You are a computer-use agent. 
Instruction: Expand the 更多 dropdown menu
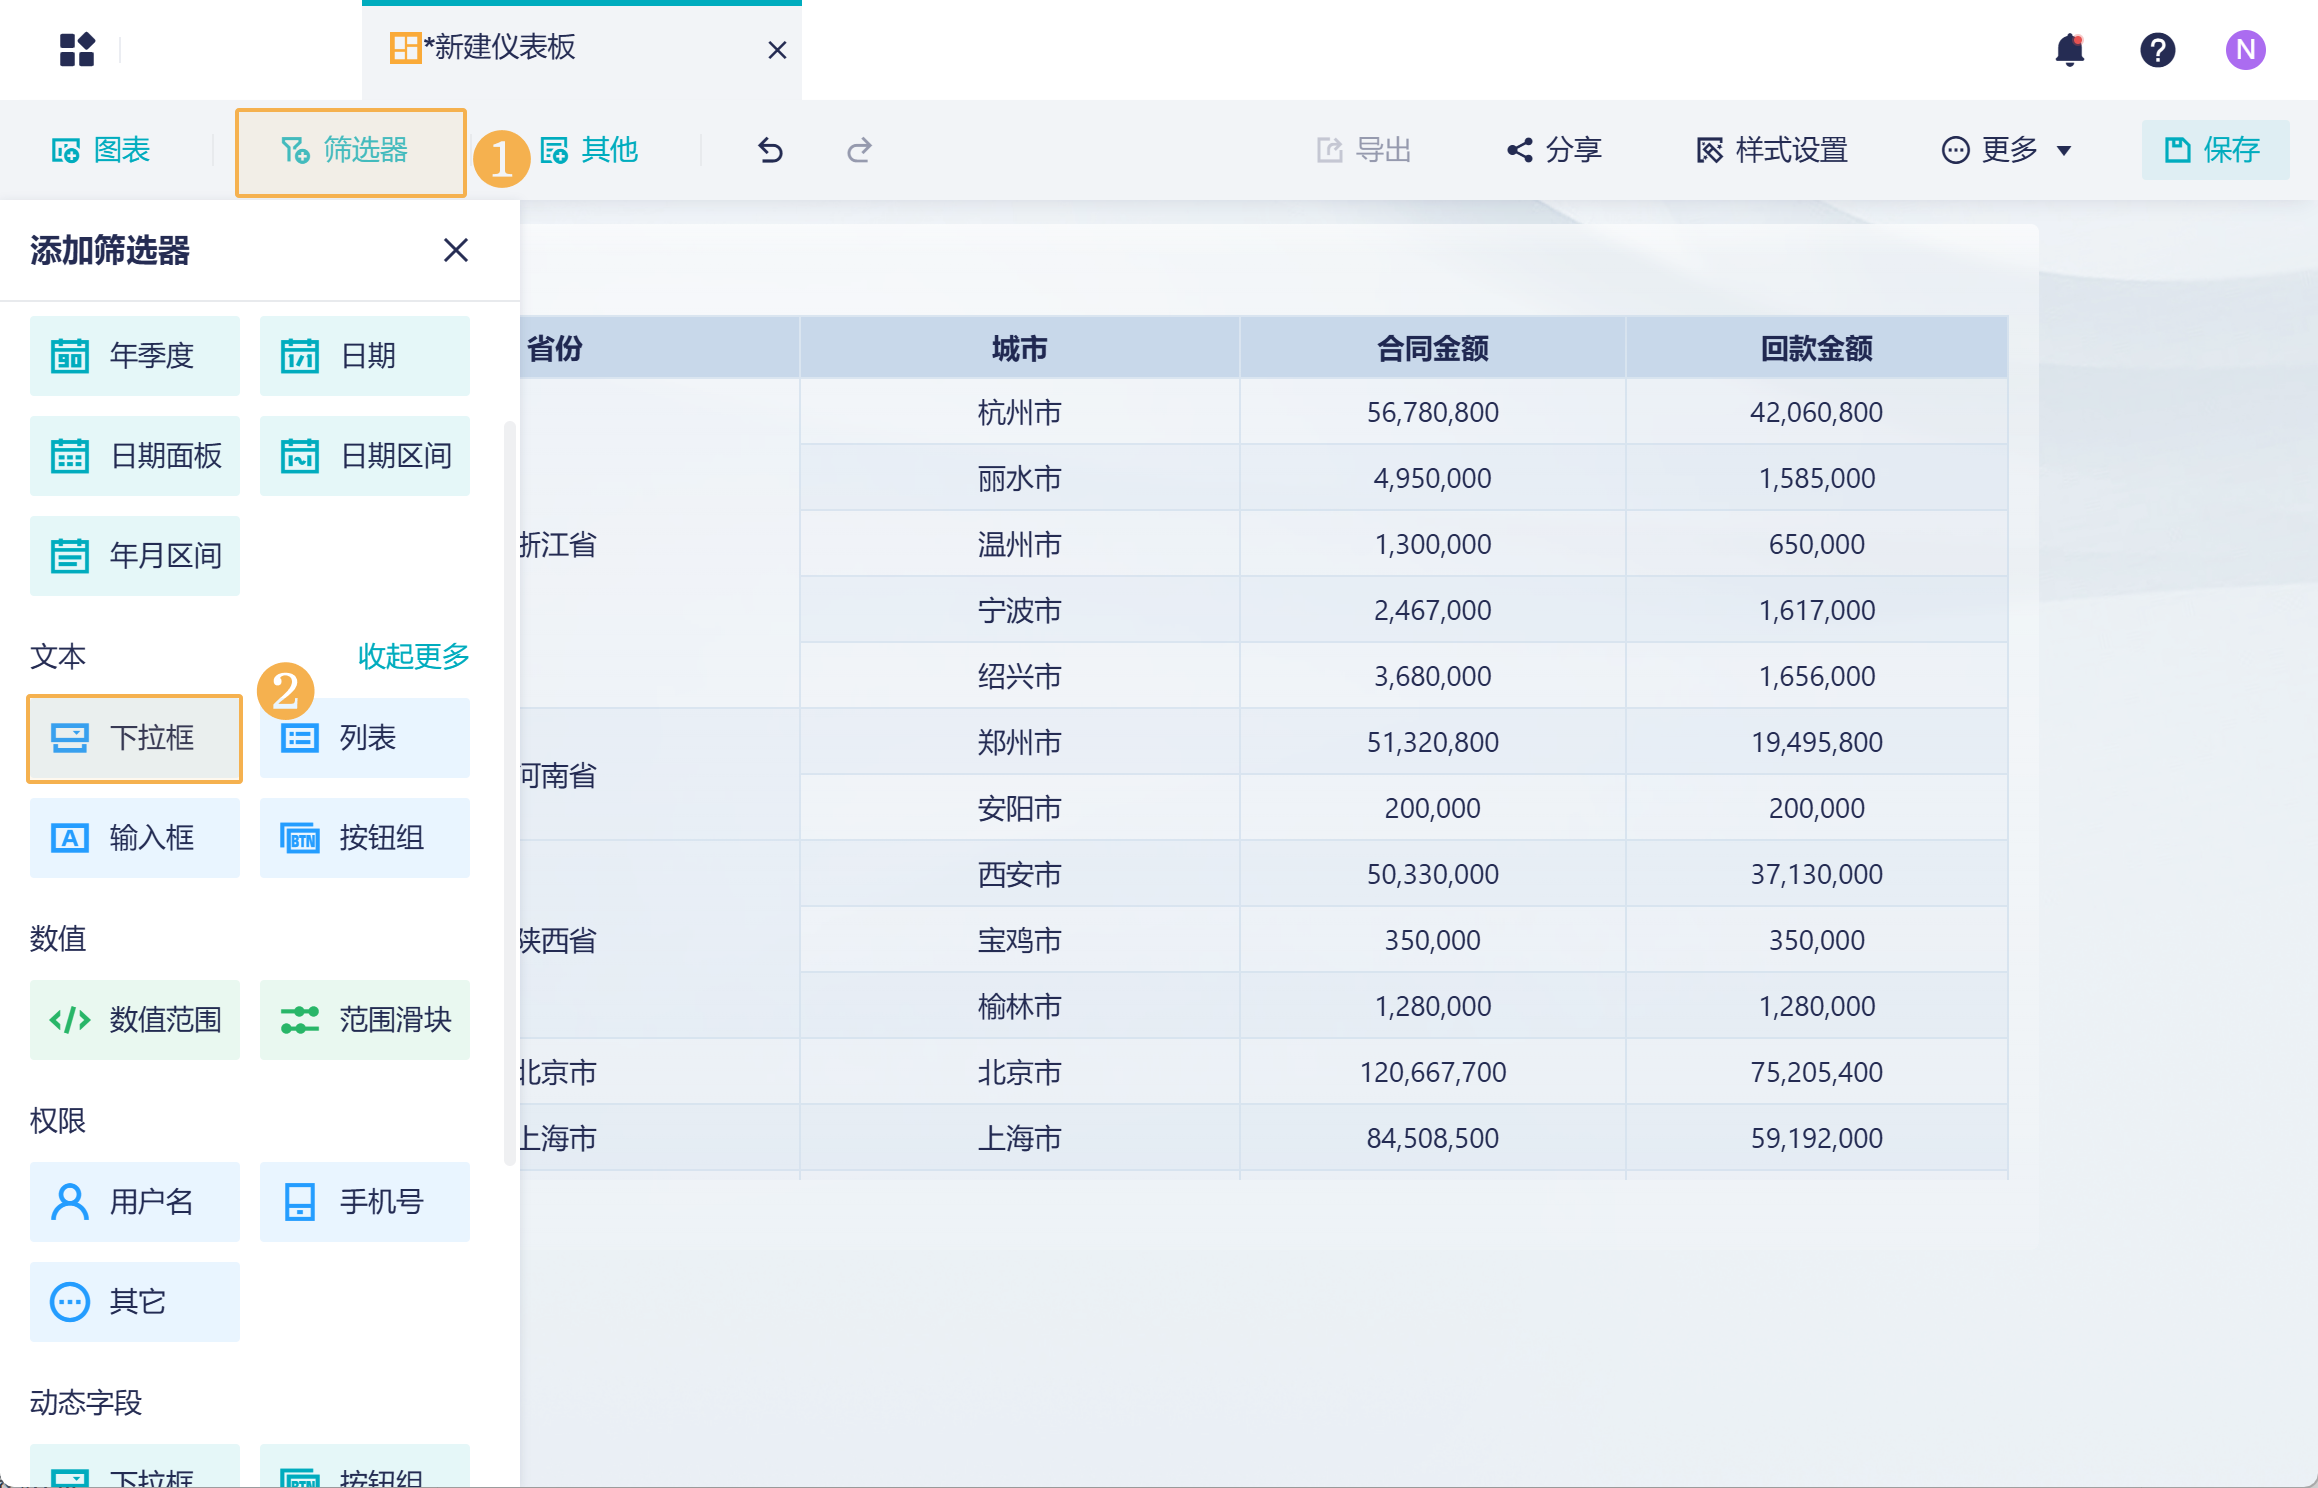2006,150
